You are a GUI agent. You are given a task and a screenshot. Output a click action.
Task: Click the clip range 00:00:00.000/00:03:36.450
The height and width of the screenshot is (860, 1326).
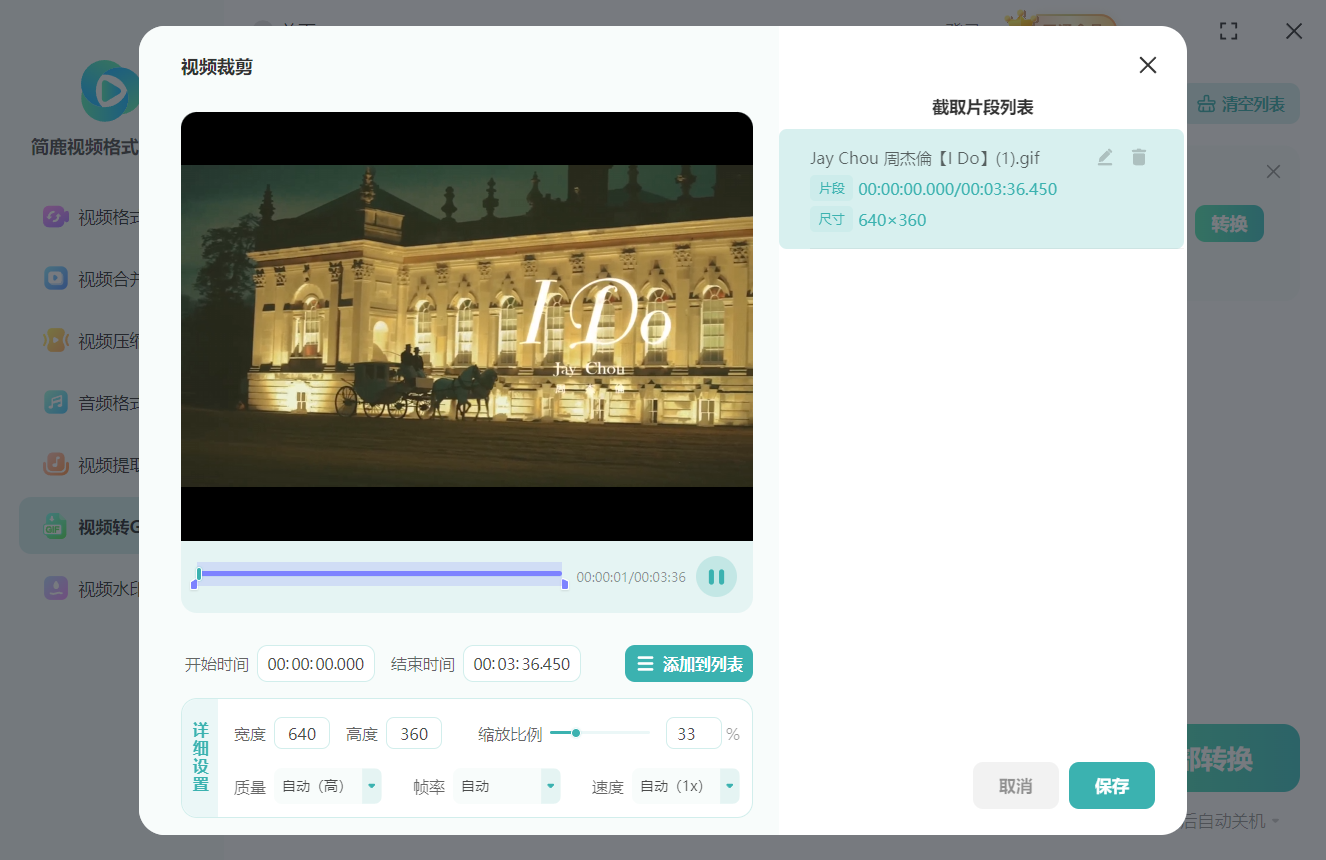tap(957, 189)
